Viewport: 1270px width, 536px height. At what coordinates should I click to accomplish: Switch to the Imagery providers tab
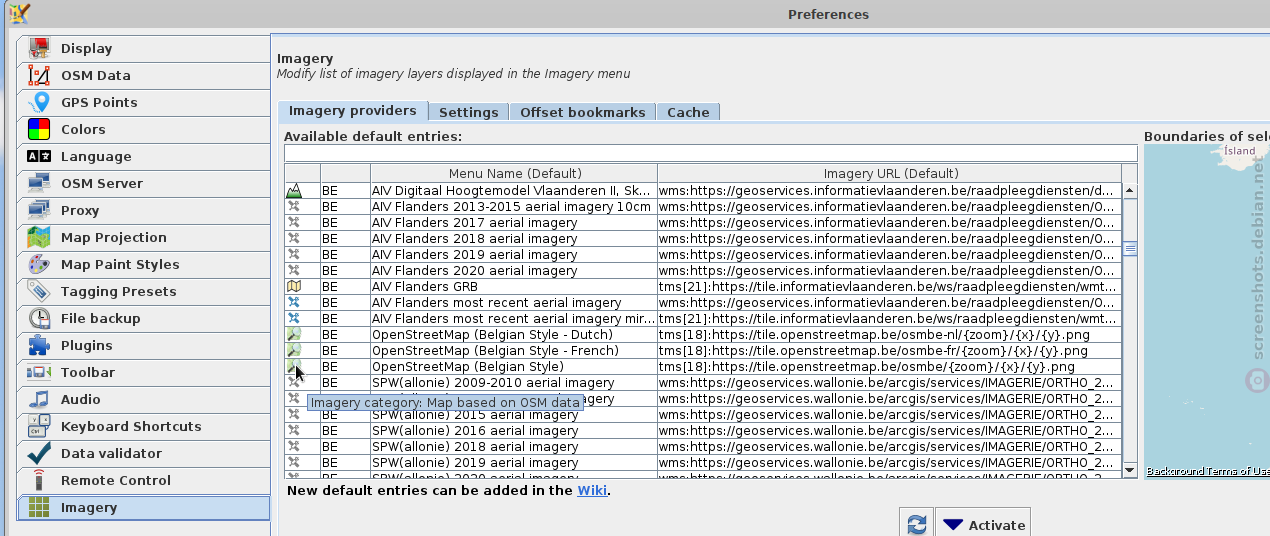point(353,111)
